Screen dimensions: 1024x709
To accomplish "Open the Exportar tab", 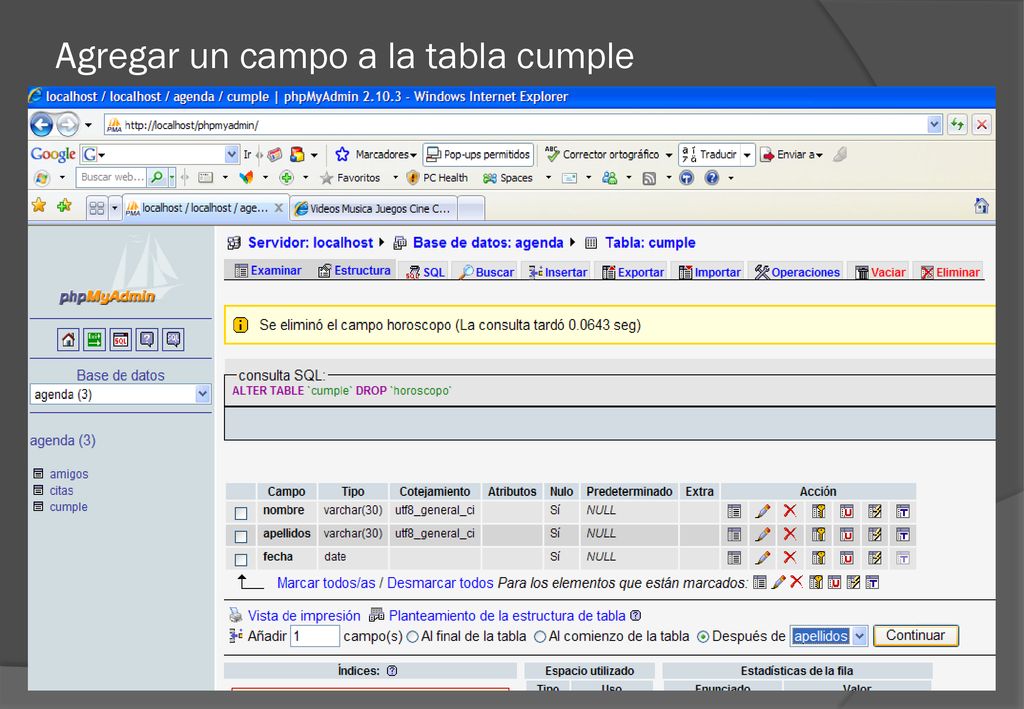I will pyautogui.click(x=633, y=272).
